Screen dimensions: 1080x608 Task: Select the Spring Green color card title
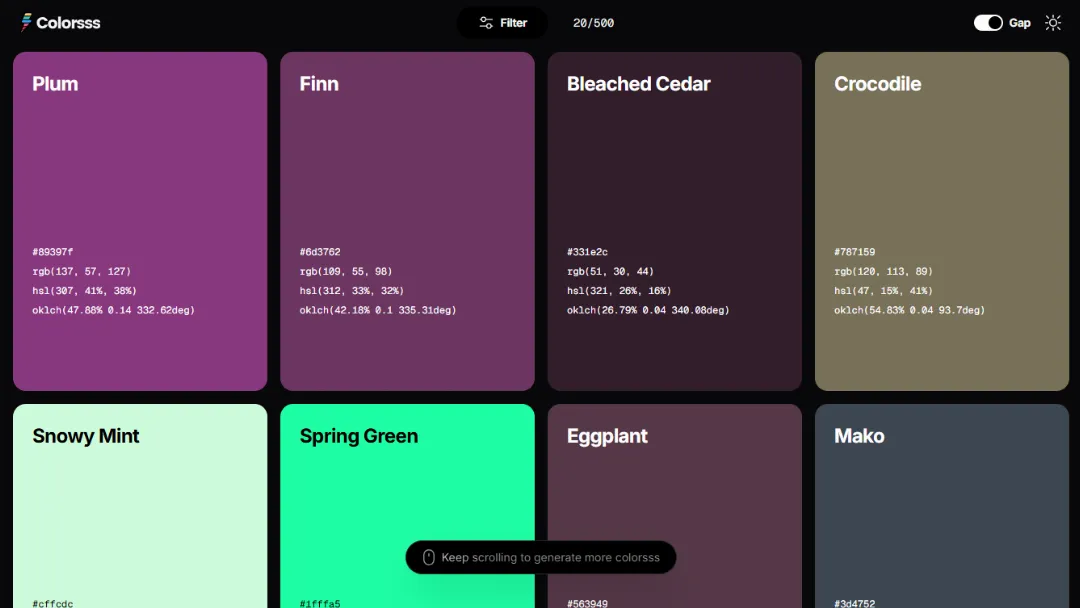pos(358,437)
